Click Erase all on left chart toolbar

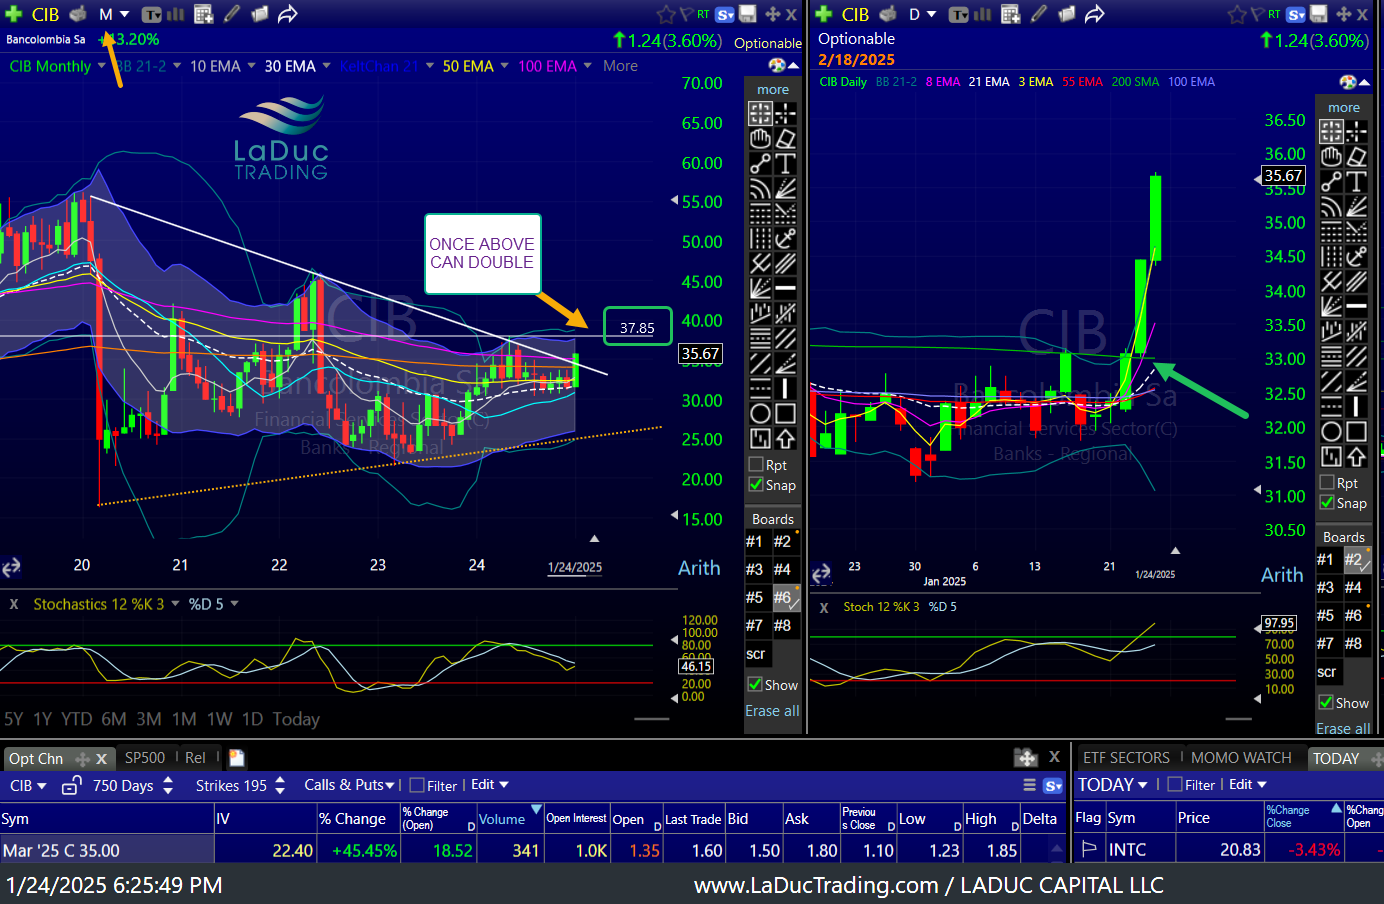tap(772, 711)
